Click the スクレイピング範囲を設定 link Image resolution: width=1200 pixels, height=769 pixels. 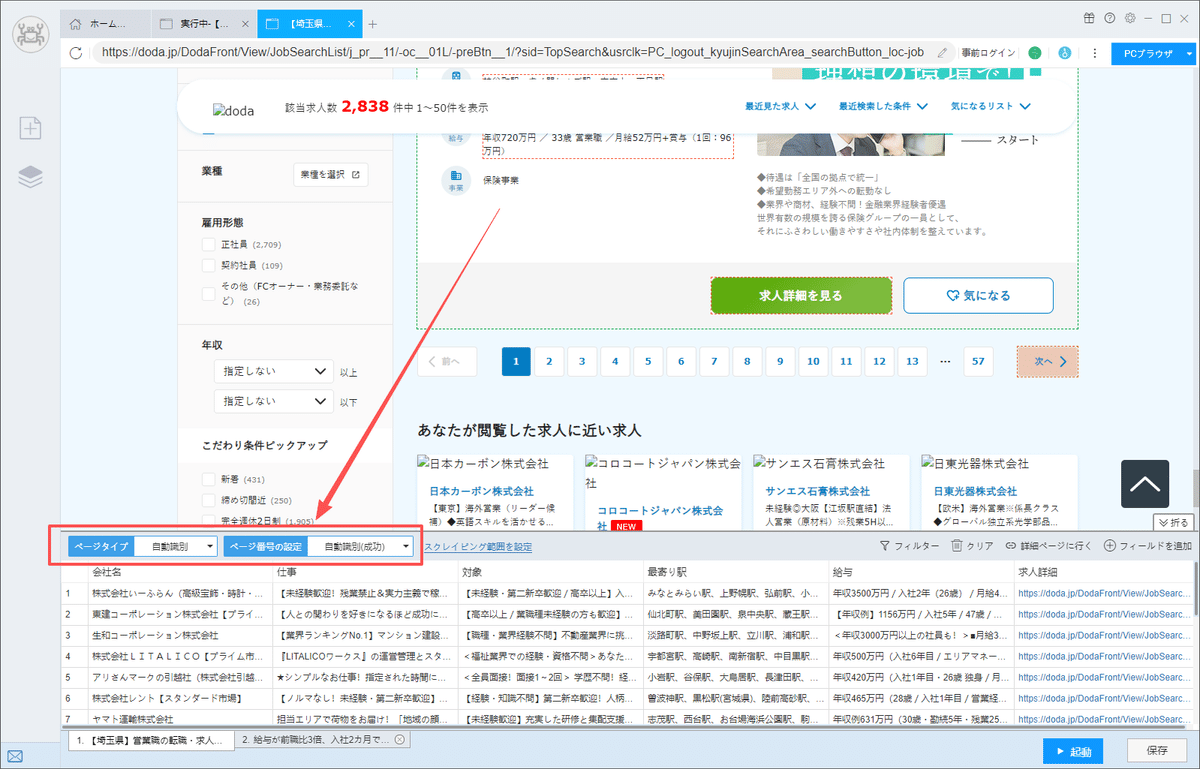tap(478, 547)
